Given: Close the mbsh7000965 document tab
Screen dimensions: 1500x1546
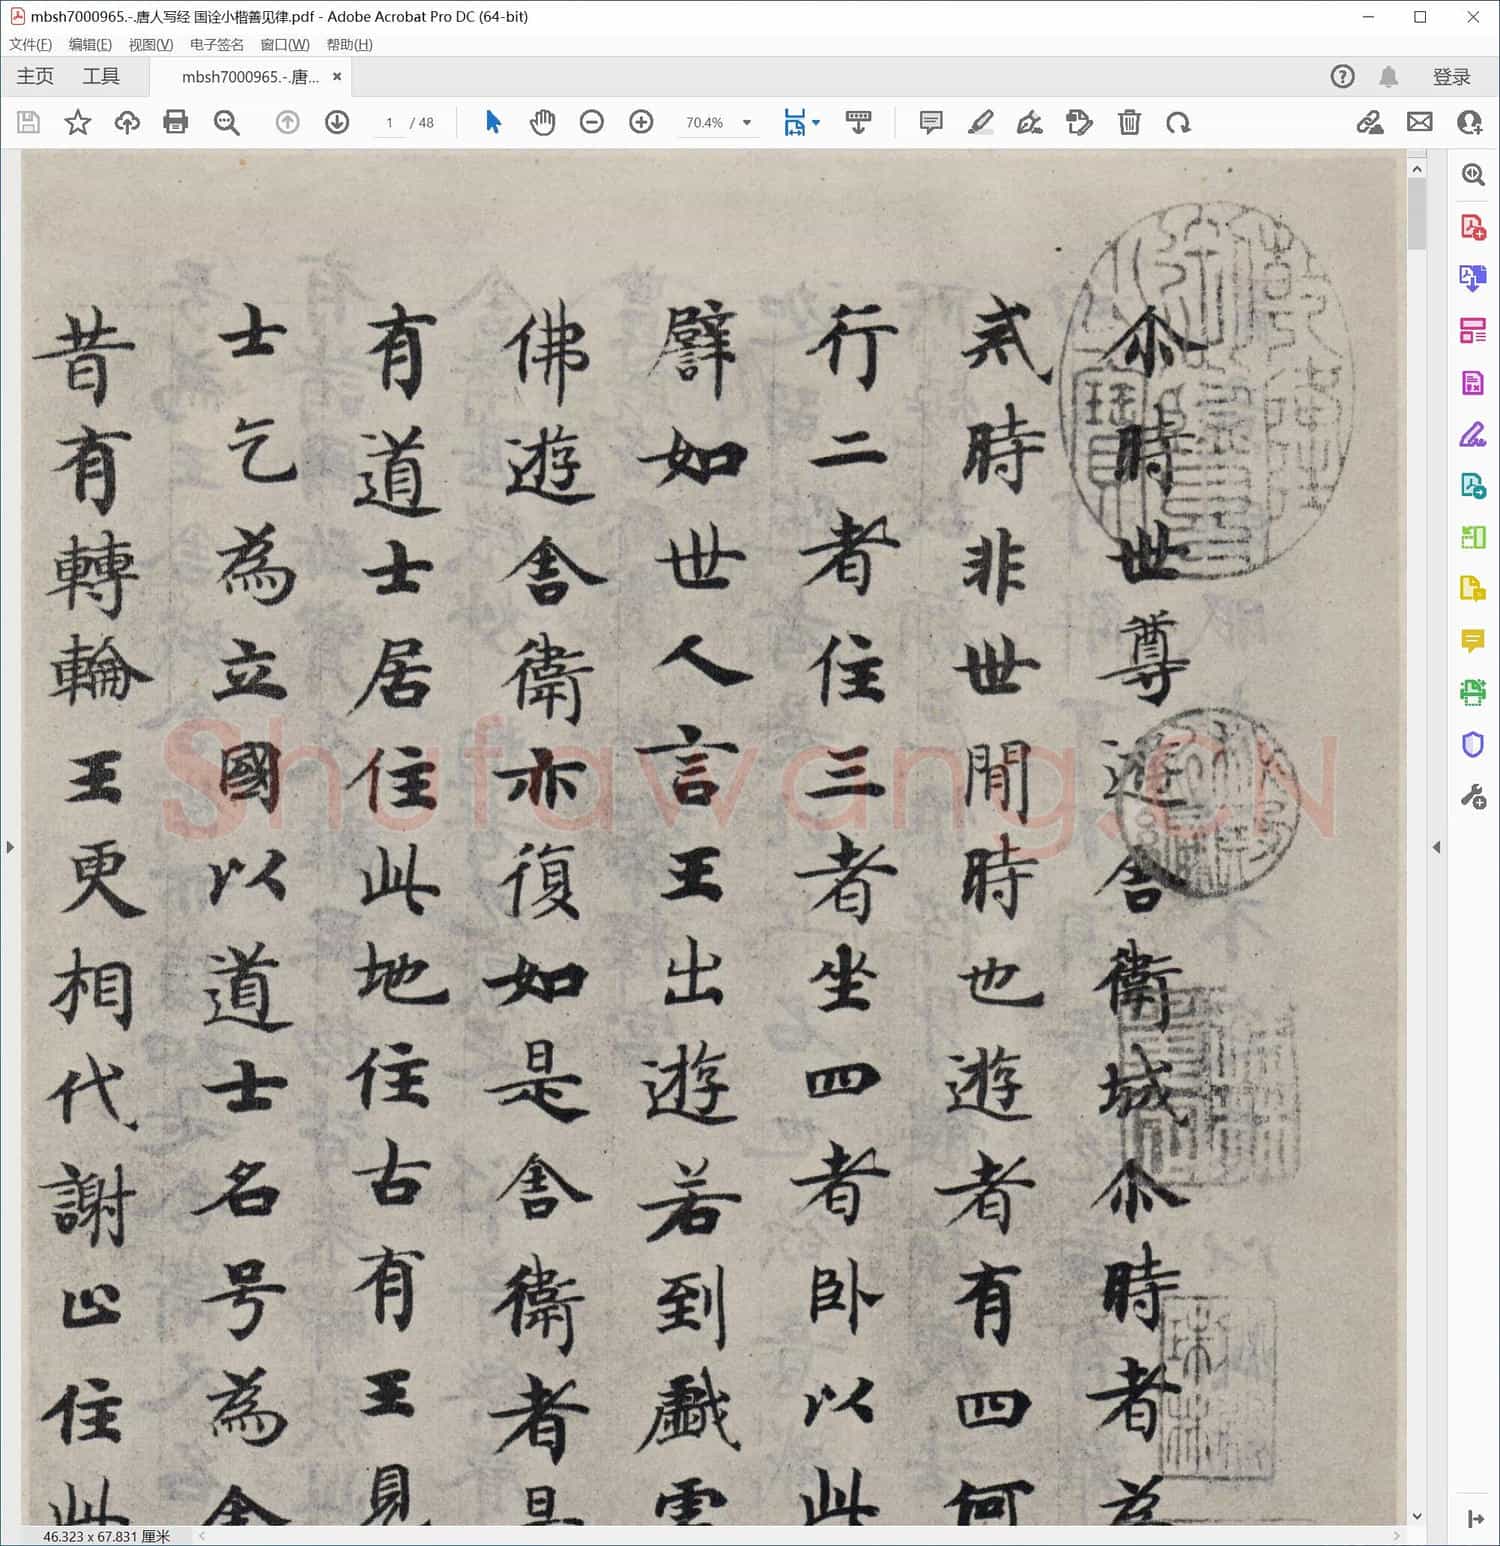Looking at the screenshot, I should (x=337, y=76).
